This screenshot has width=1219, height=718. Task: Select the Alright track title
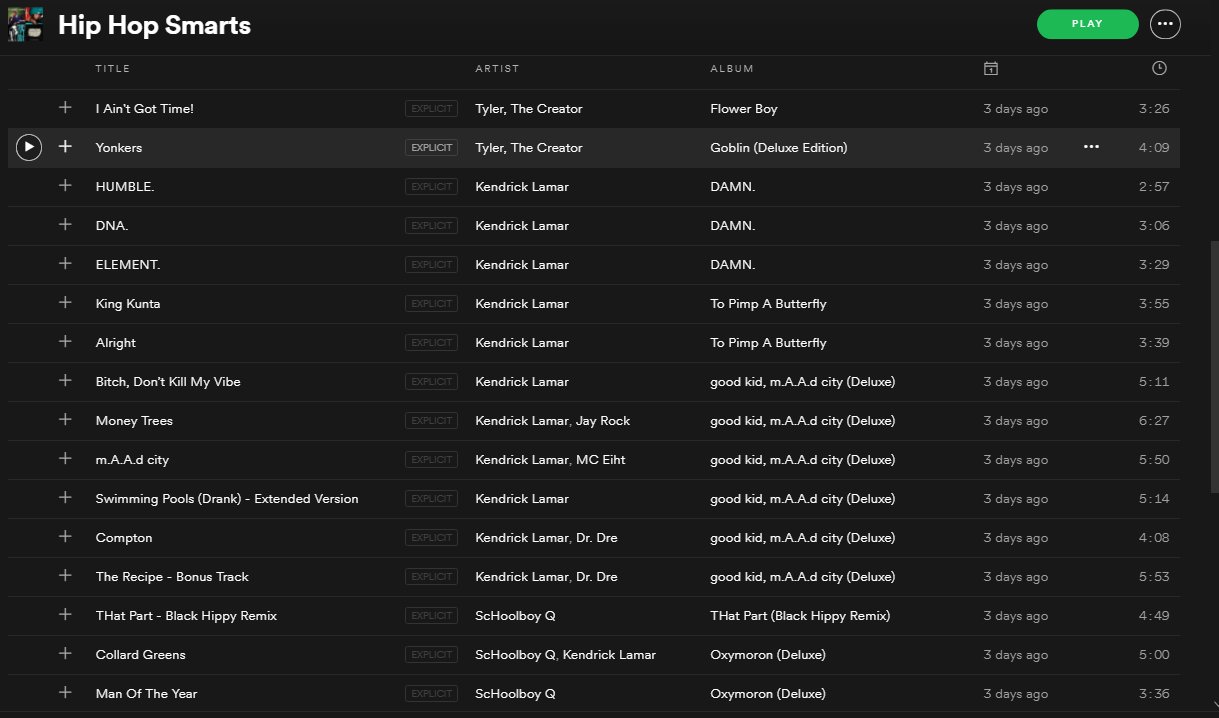(x=116, y=343)
